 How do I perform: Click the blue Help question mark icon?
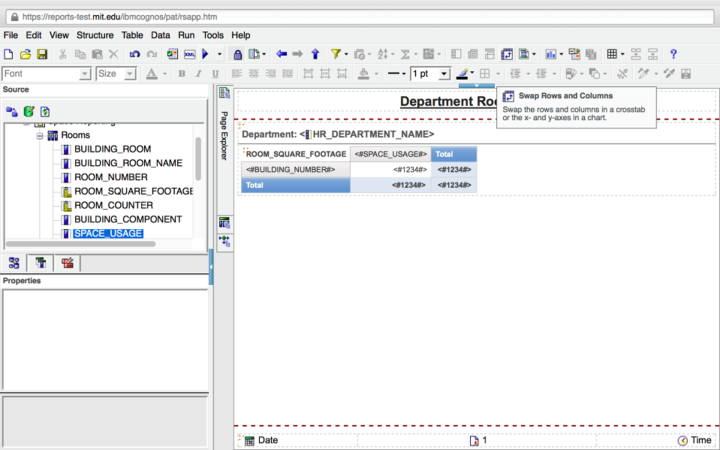click(673, 54)
